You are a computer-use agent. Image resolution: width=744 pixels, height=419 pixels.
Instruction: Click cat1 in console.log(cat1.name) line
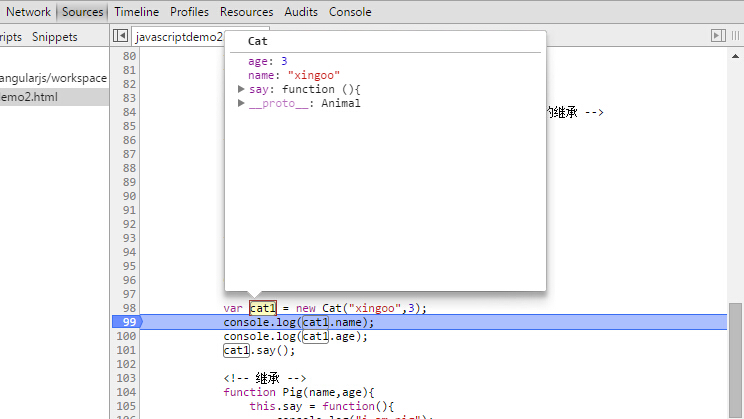point(316,322)
